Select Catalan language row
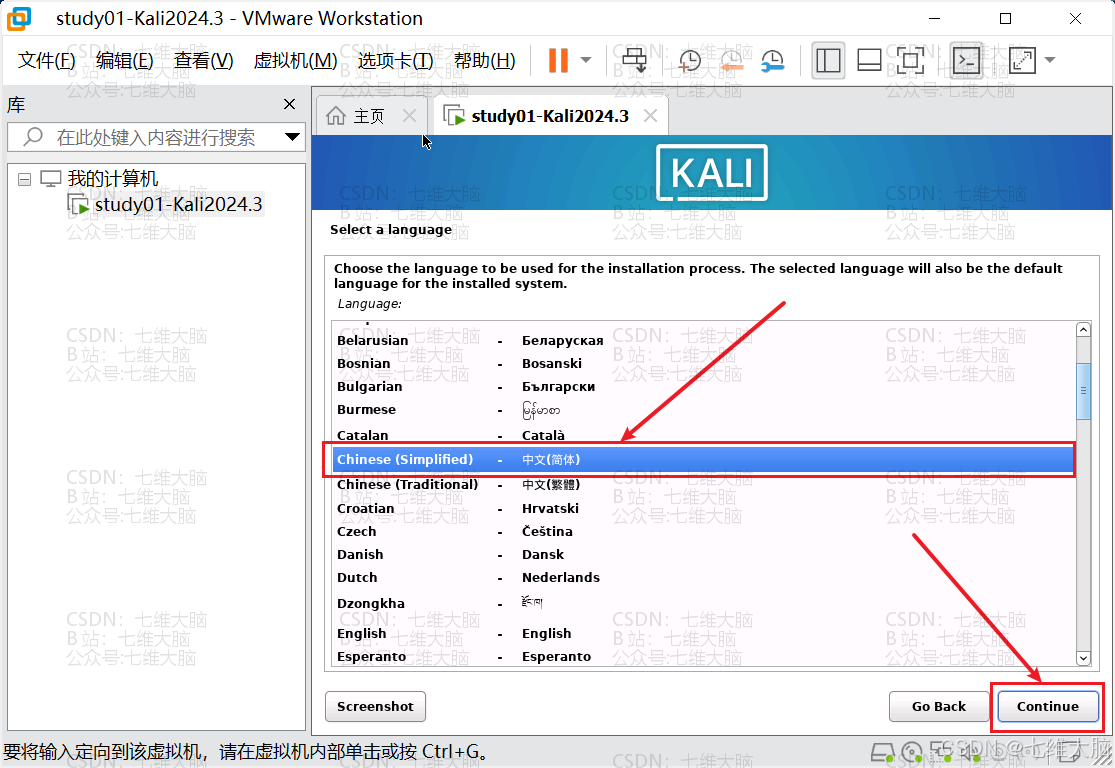 pos(703,435)
